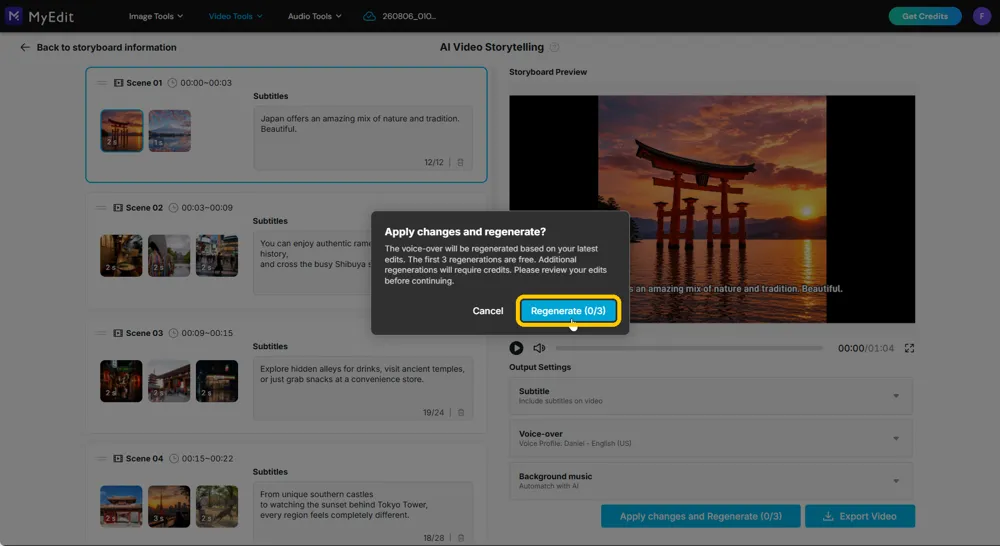Select Scene 04 second Tokyo Tower thumbnail
This screenshot has width=1000, height=546.
(x=169, y=506)
